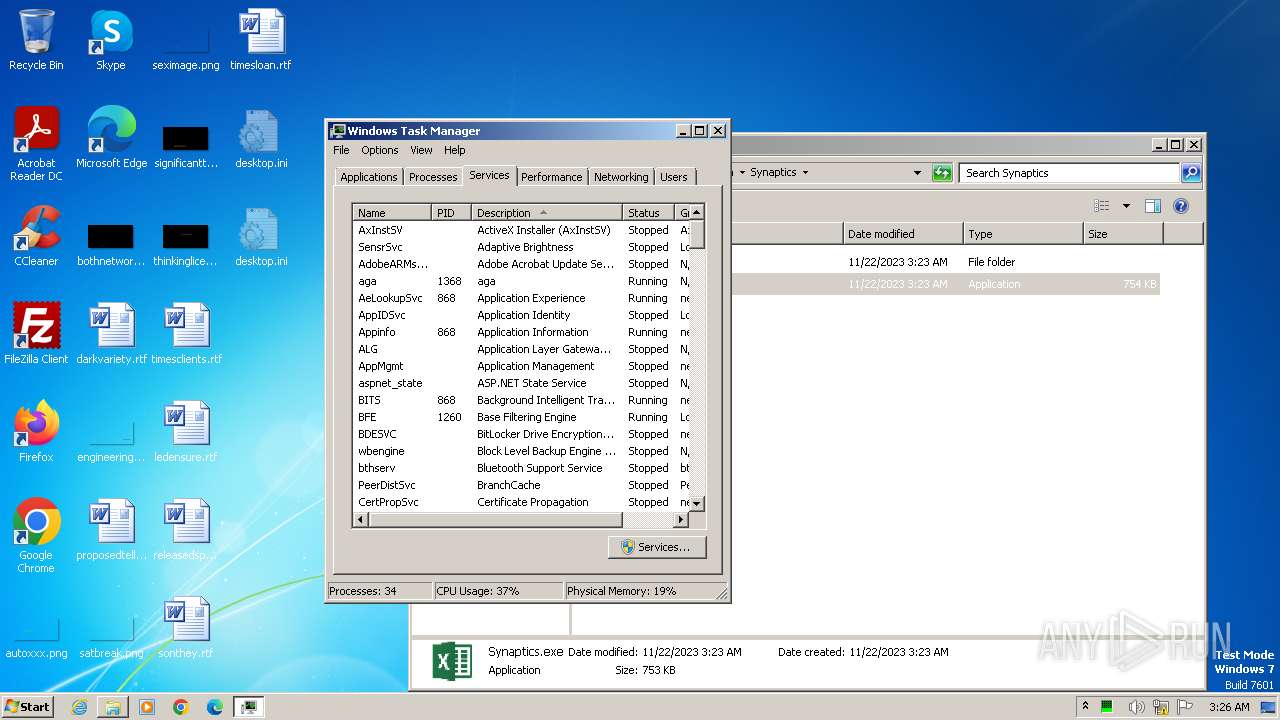Open Internet Explorer from taskbar

[x=79, y=707]
